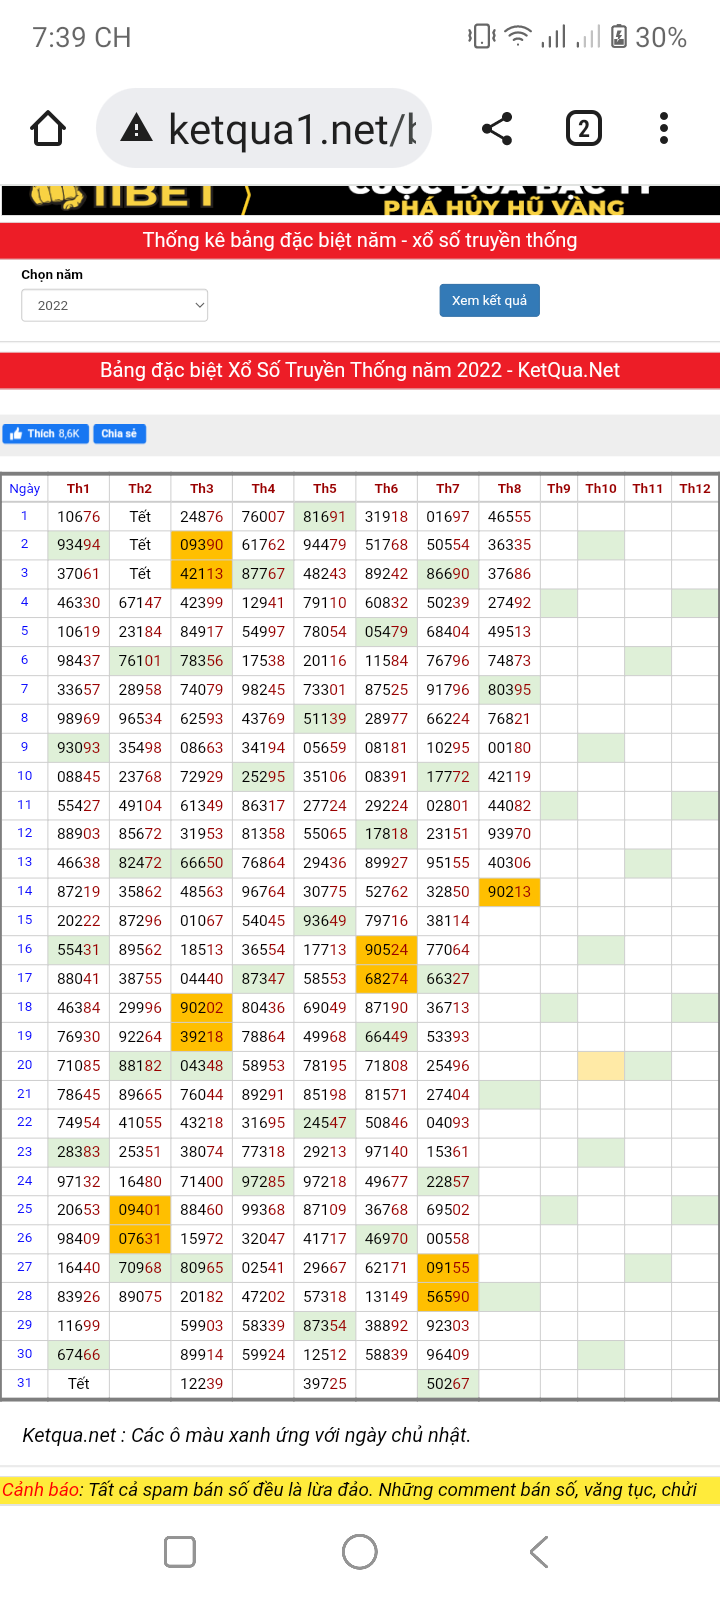
Task: Click green cell 17772 in row 10
Action: coord(448,777)
